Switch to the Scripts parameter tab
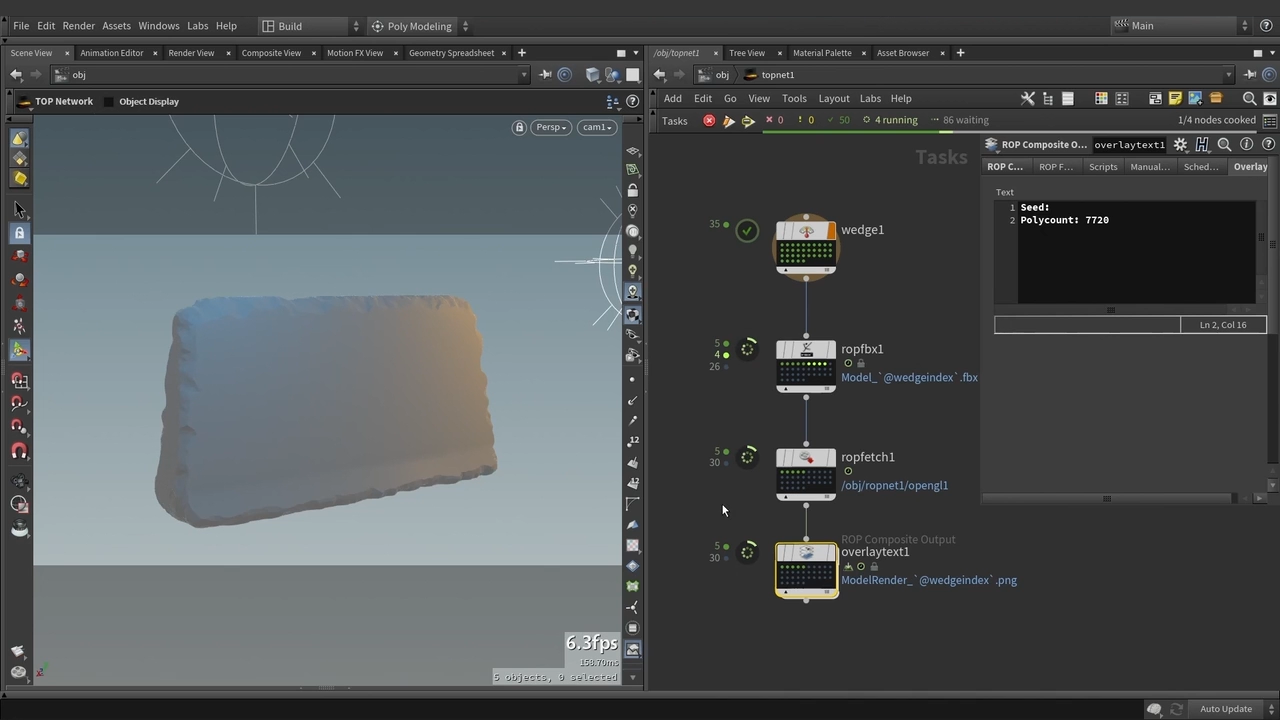Viewport: 1280px width, 720px height. coord(1103,167)
